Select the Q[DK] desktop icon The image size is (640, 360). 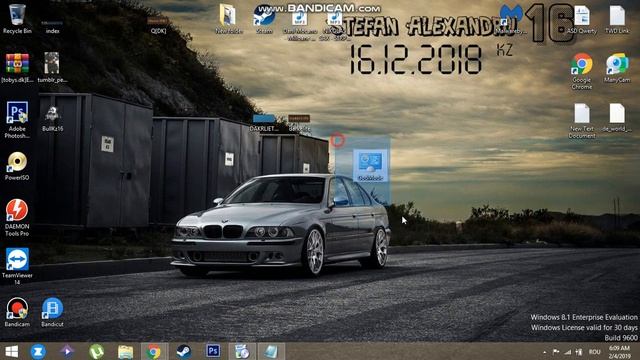pyautogui.click(x=158, y=26)
